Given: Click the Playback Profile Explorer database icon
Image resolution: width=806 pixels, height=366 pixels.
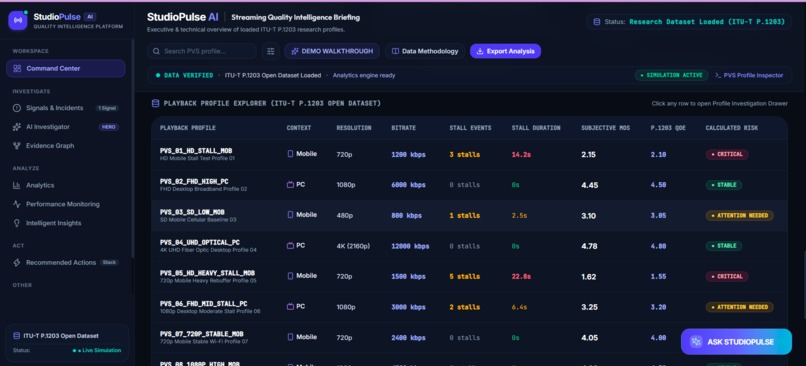Looking at the screenshot, I should point(155,104).
